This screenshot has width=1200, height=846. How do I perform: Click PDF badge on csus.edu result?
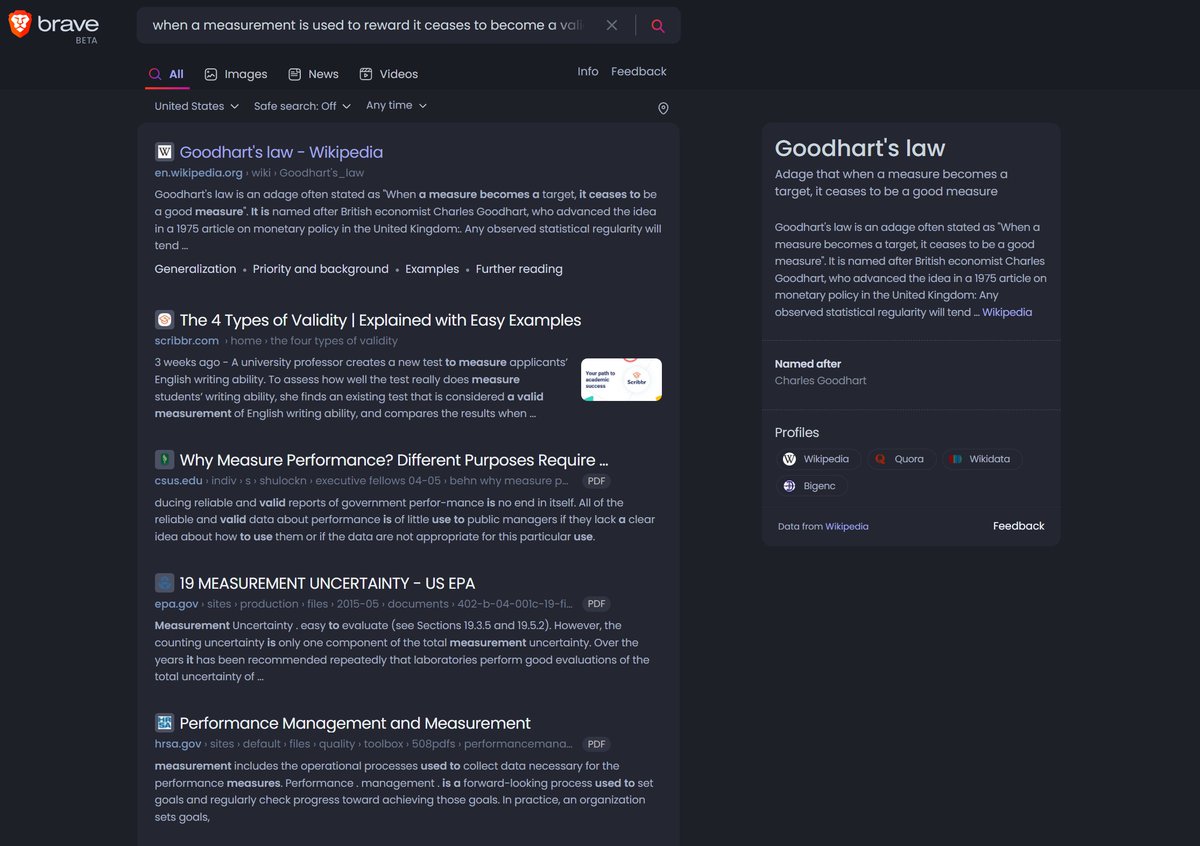coord(597,481)
